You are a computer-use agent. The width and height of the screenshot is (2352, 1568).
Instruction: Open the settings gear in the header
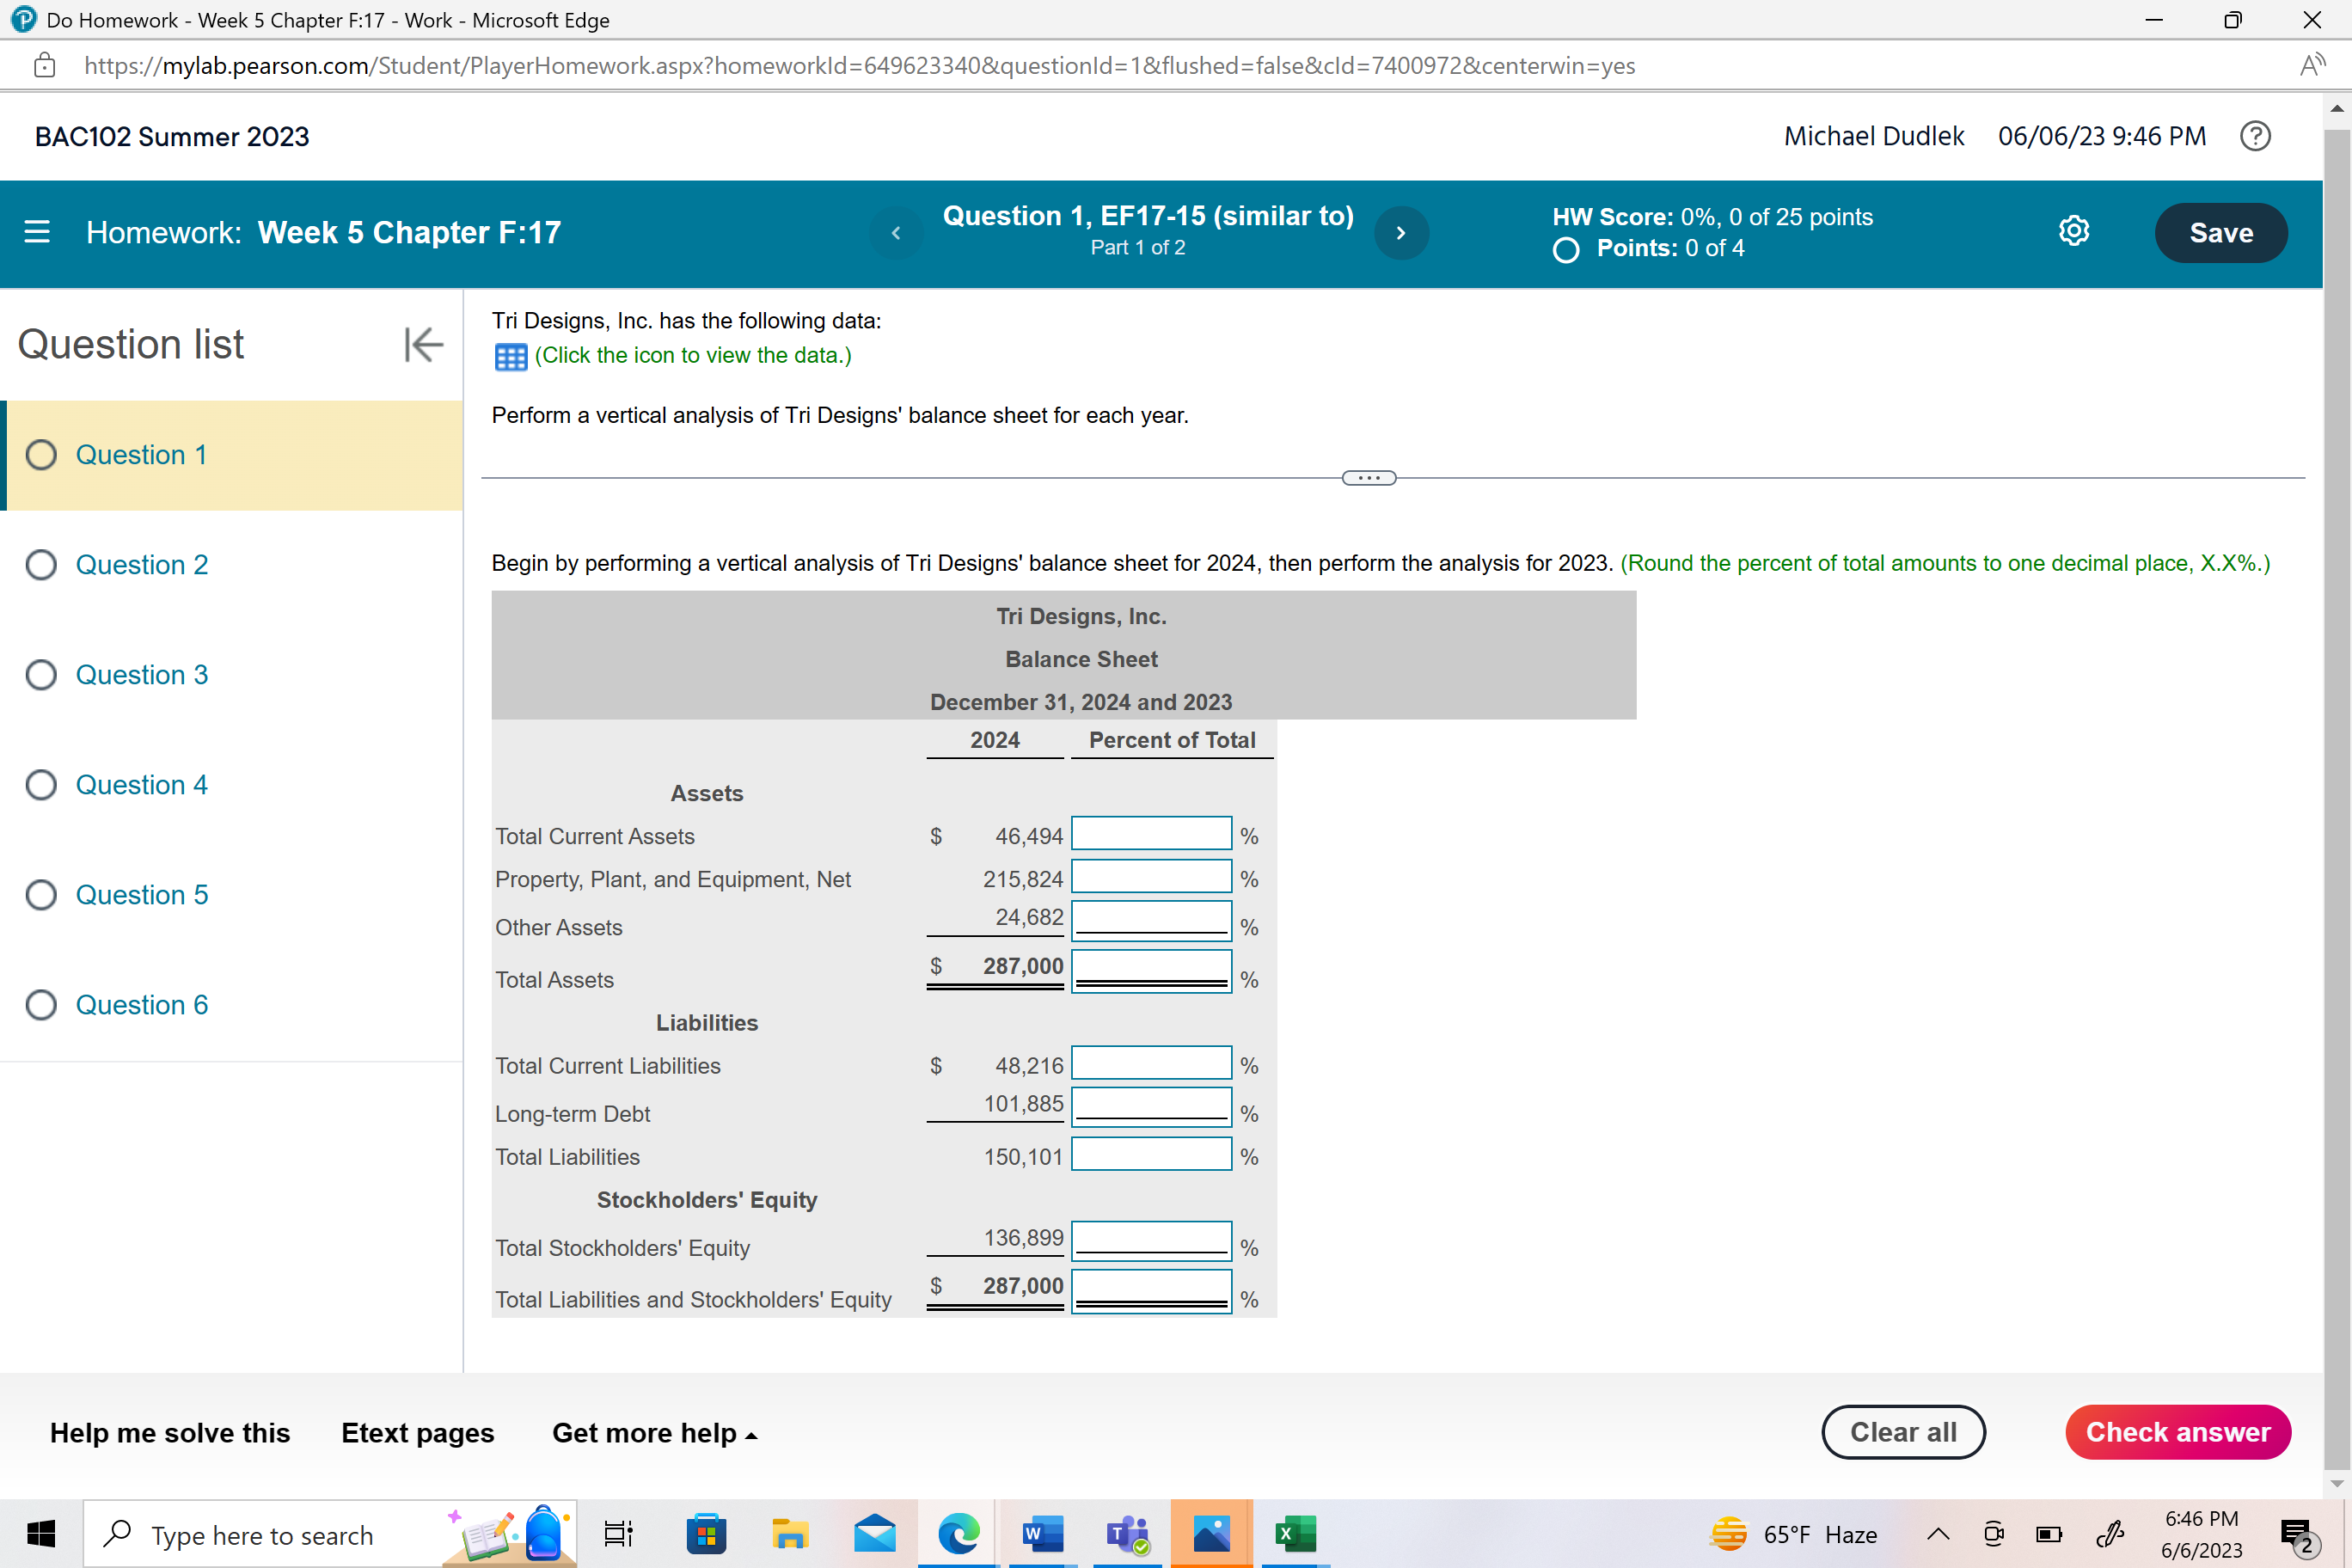[2073, 232]
